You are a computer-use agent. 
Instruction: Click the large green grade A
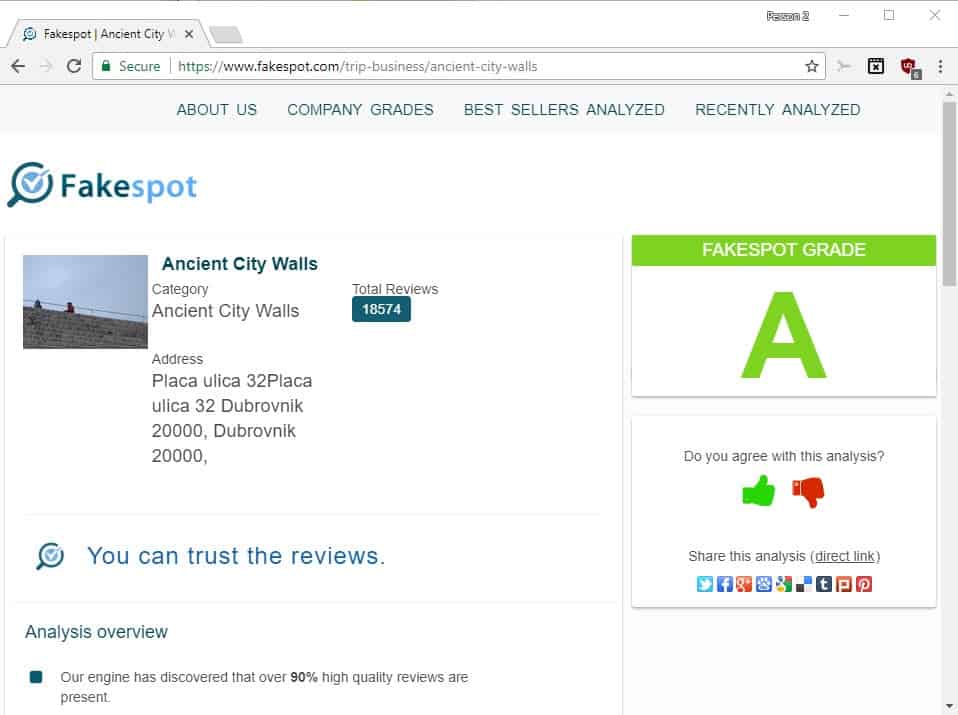click(x=783, y=336)
